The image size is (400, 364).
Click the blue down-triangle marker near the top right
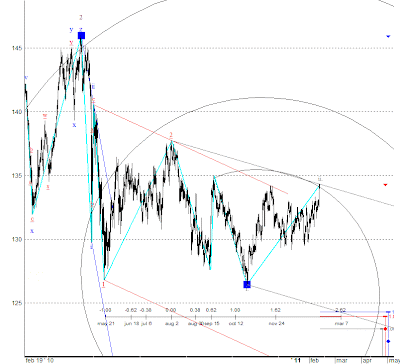(388, 36)
